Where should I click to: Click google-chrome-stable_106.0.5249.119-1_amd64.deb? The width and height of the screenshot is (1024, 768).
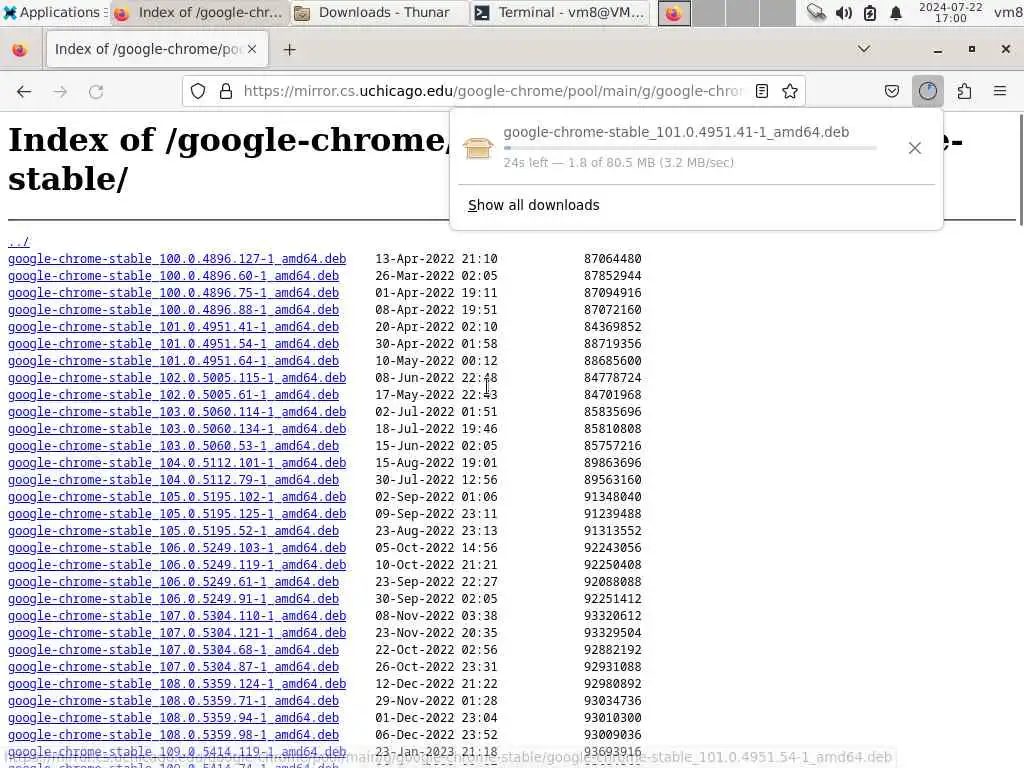(x=177, y=564)
